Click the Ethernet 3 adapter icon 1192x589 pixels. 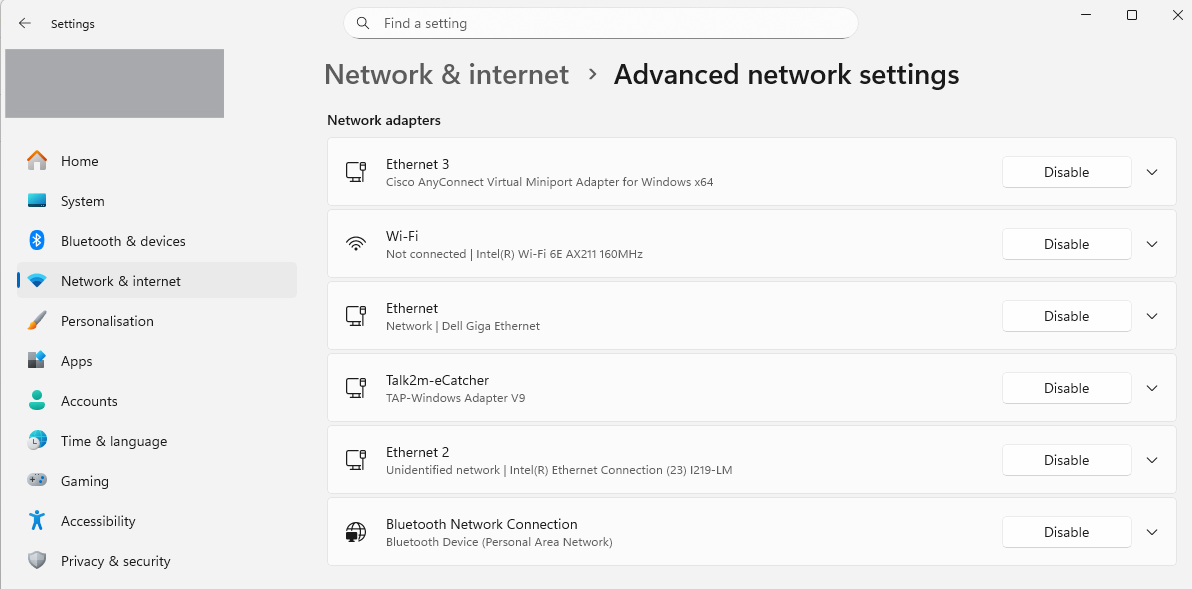[x=356, y=172]
